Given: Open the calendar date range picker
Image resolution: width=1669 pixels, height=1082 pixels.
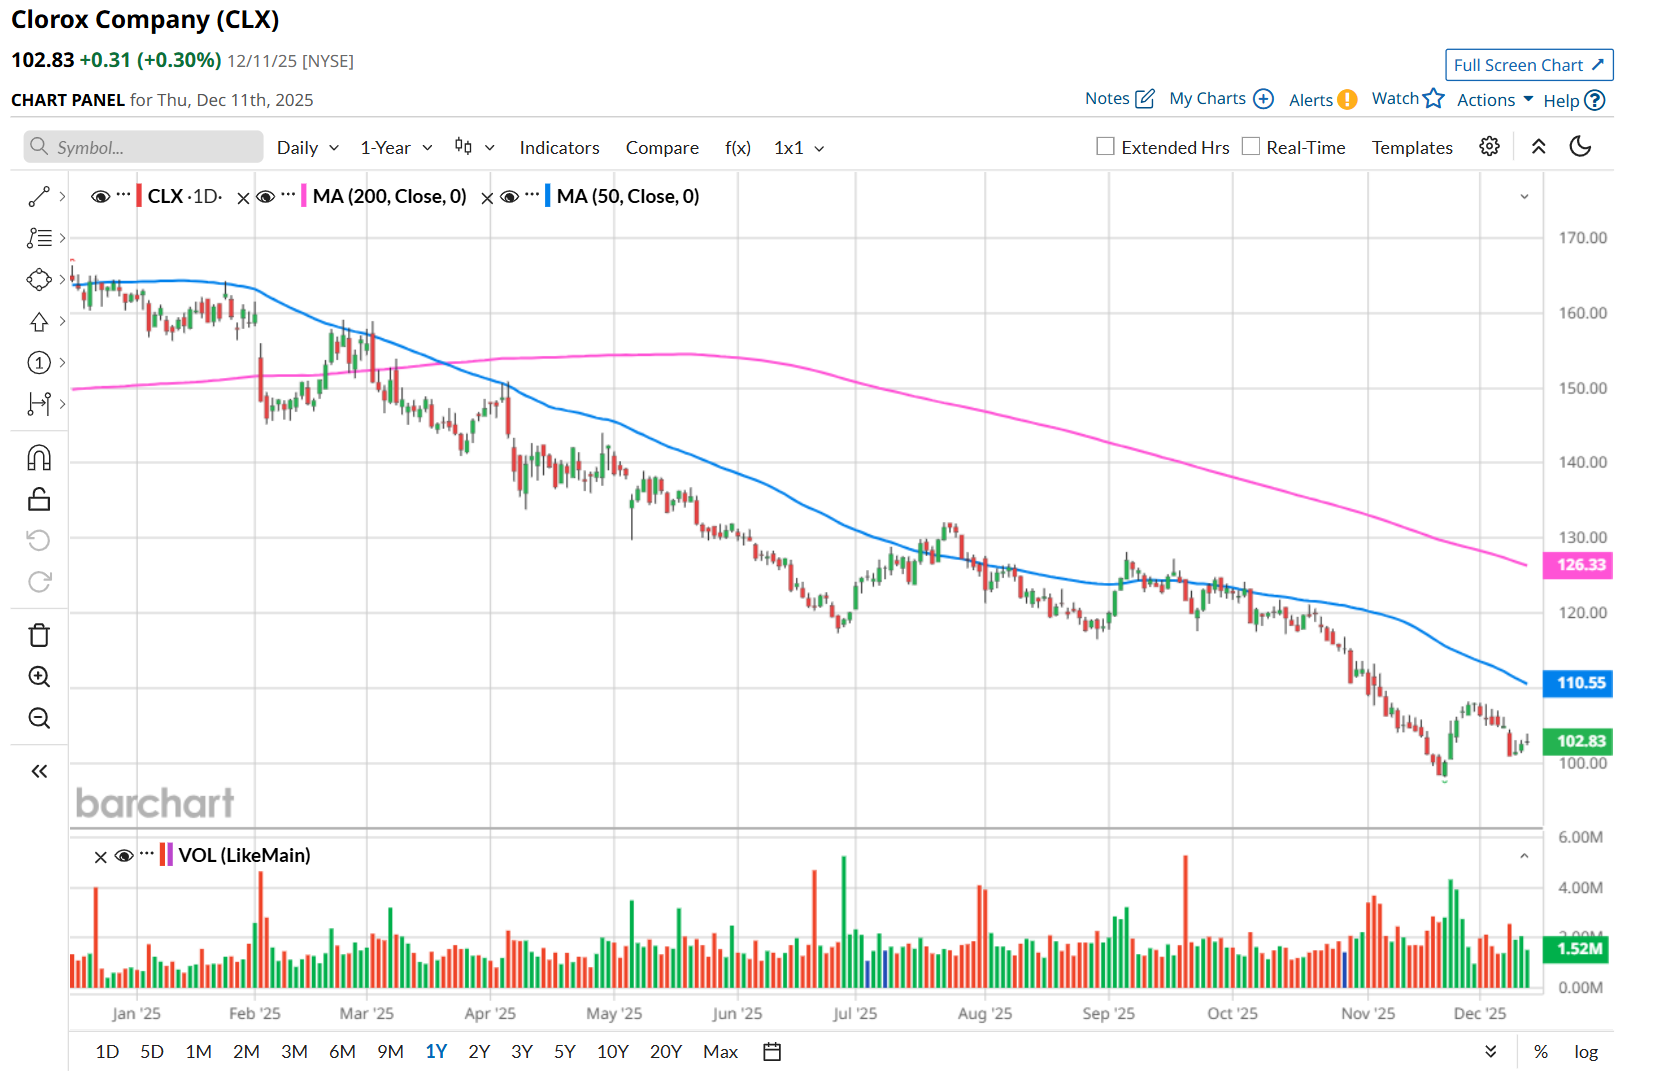Looking at the screenshot, I should coord(772,1052).
